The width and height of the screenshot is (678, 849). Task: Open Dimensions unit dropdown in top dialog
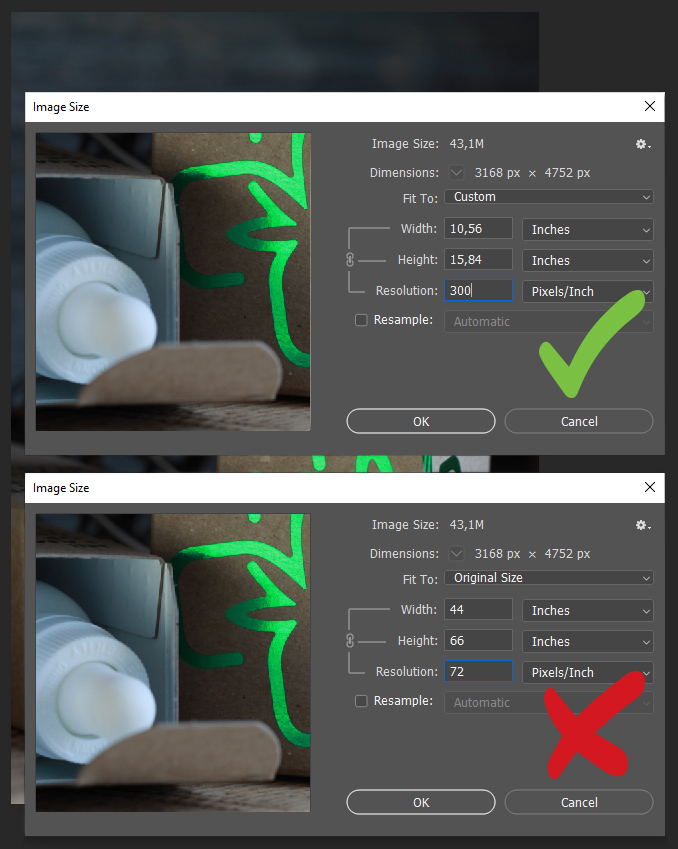coord(457,173)
